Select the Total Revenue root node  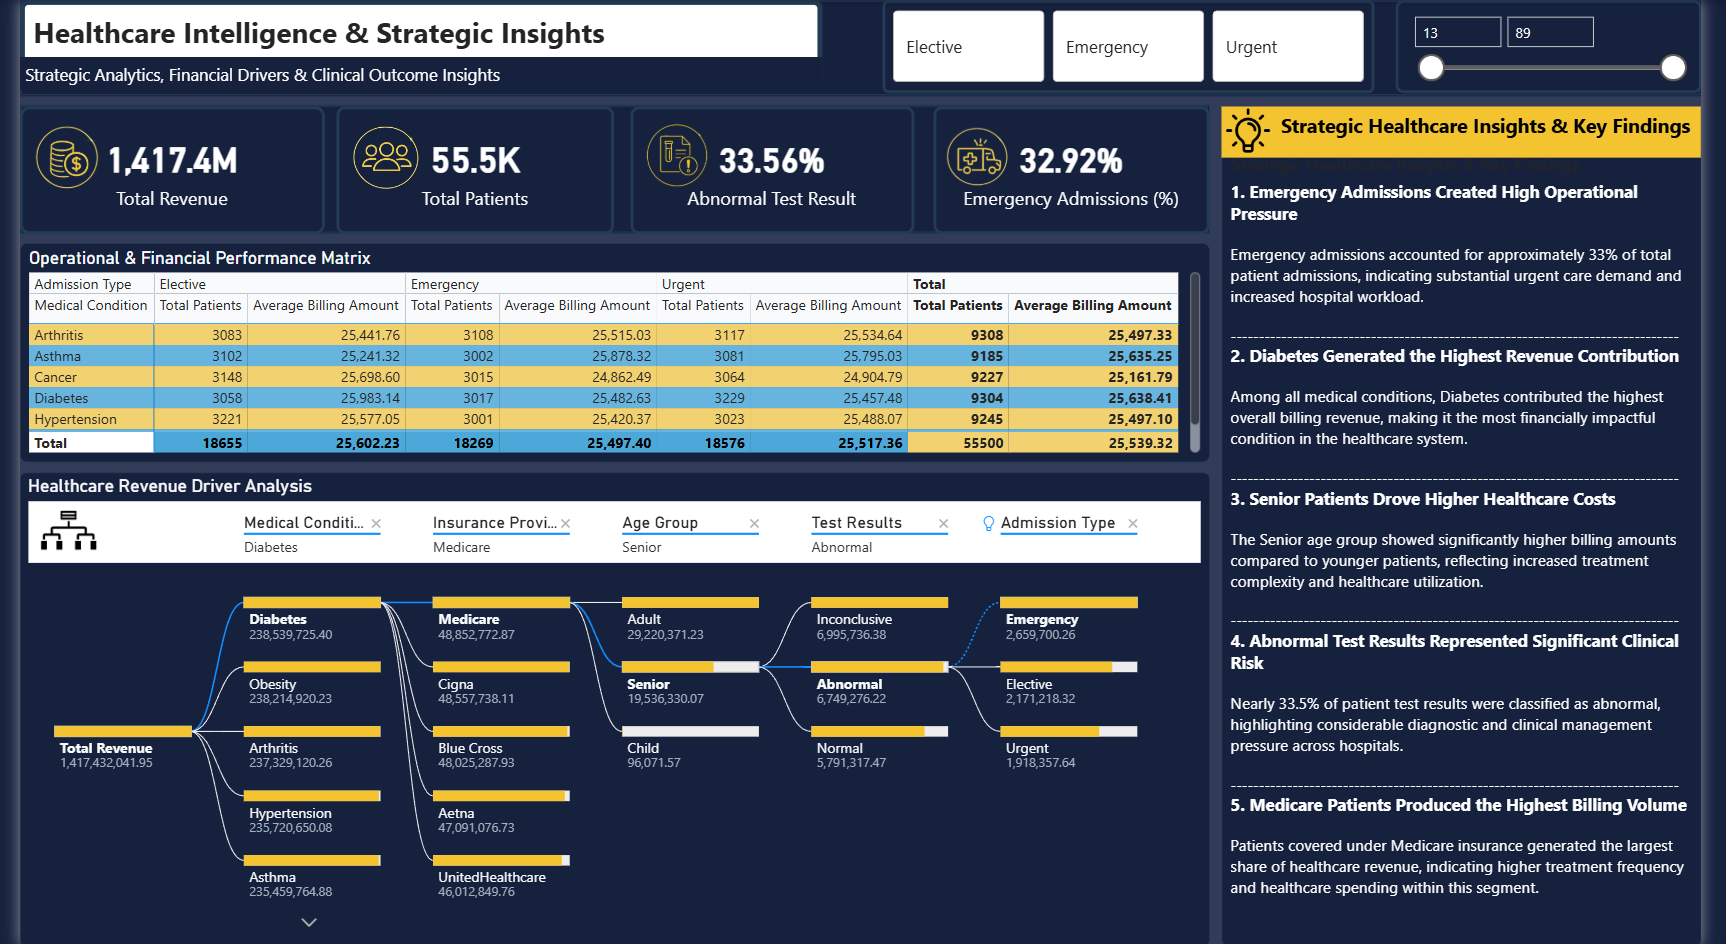(x=122, y=748)
